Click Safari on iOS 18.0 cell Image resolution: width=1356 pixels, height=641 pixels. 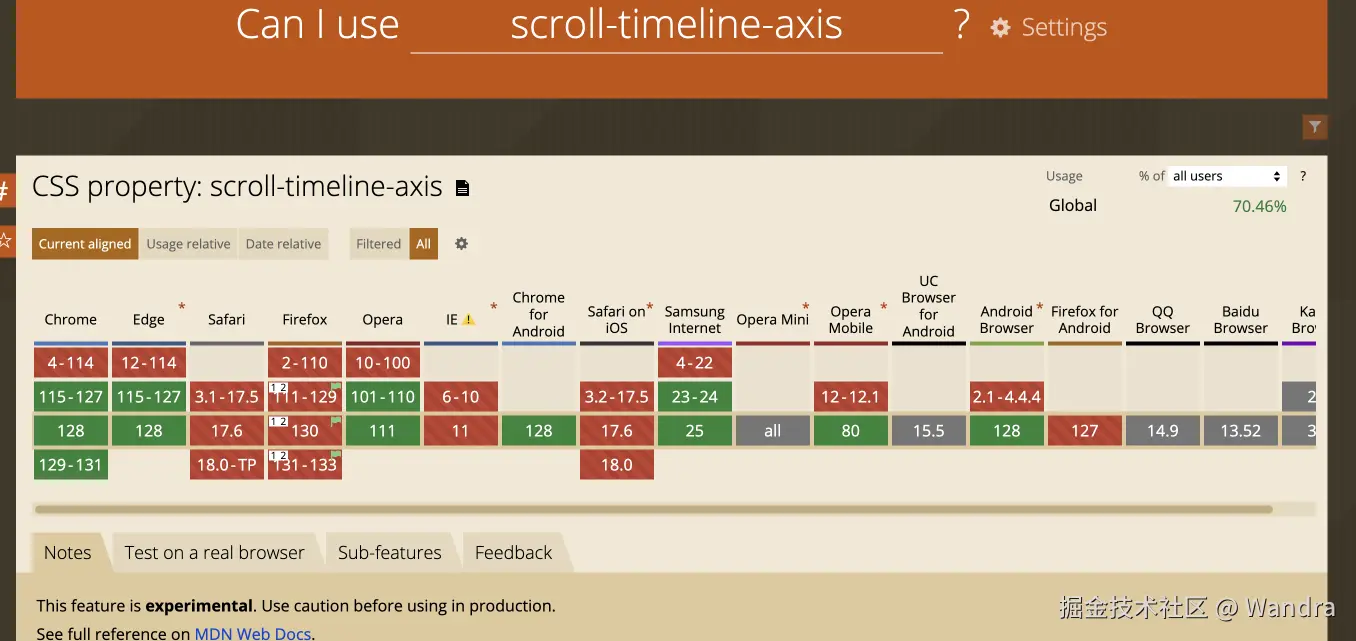coord(617,465)
